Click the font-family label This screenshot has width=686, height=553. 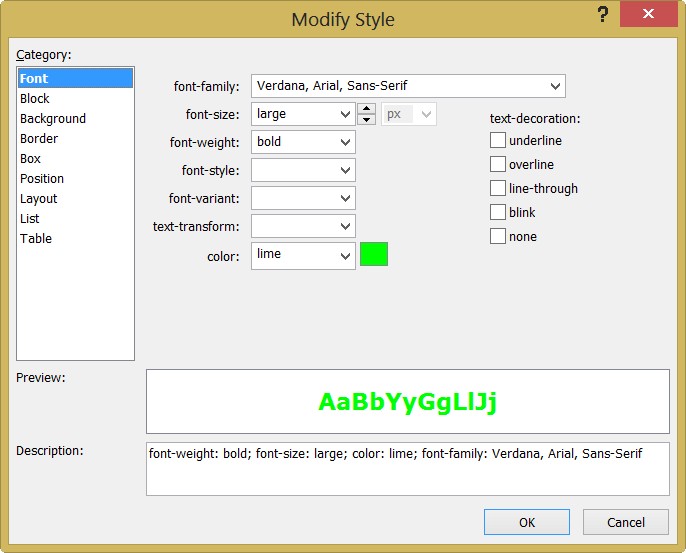click(x=206, y=86)
